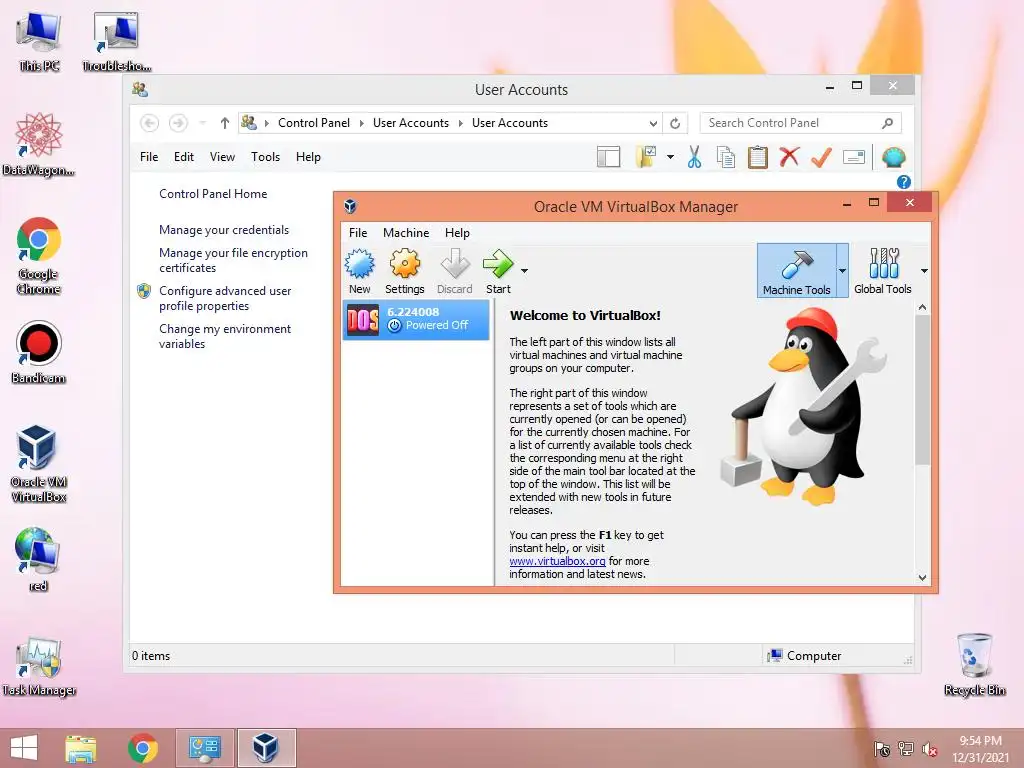Click the Paste clipboard icon
1024x768 pixels.
pyautogui.click(x=758, y=157)
